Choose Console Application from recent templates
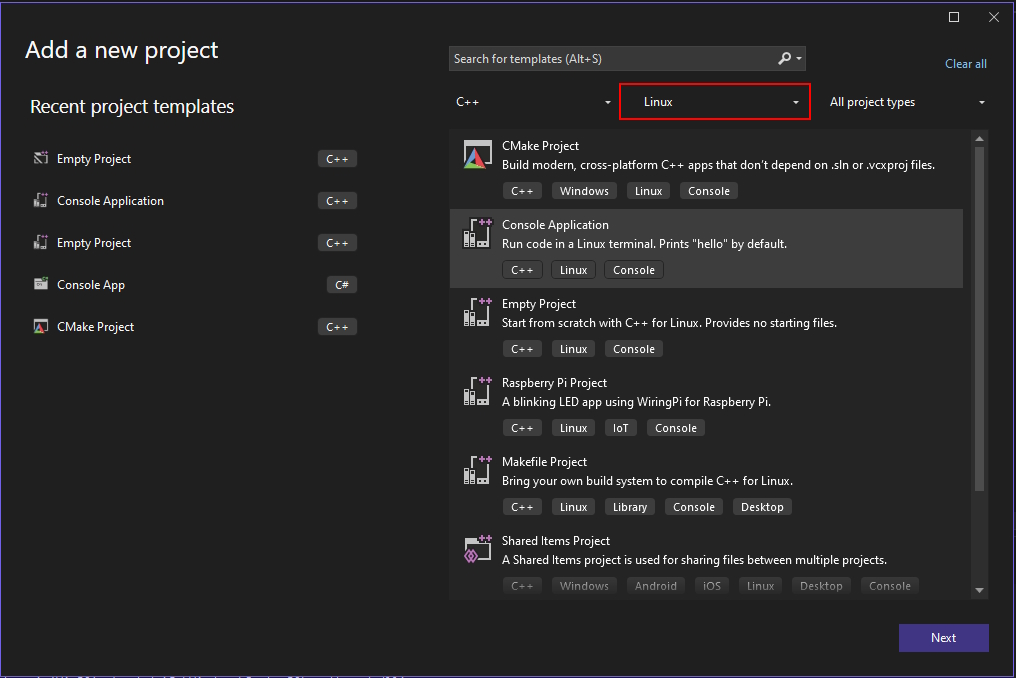 (x=110, y=201)
